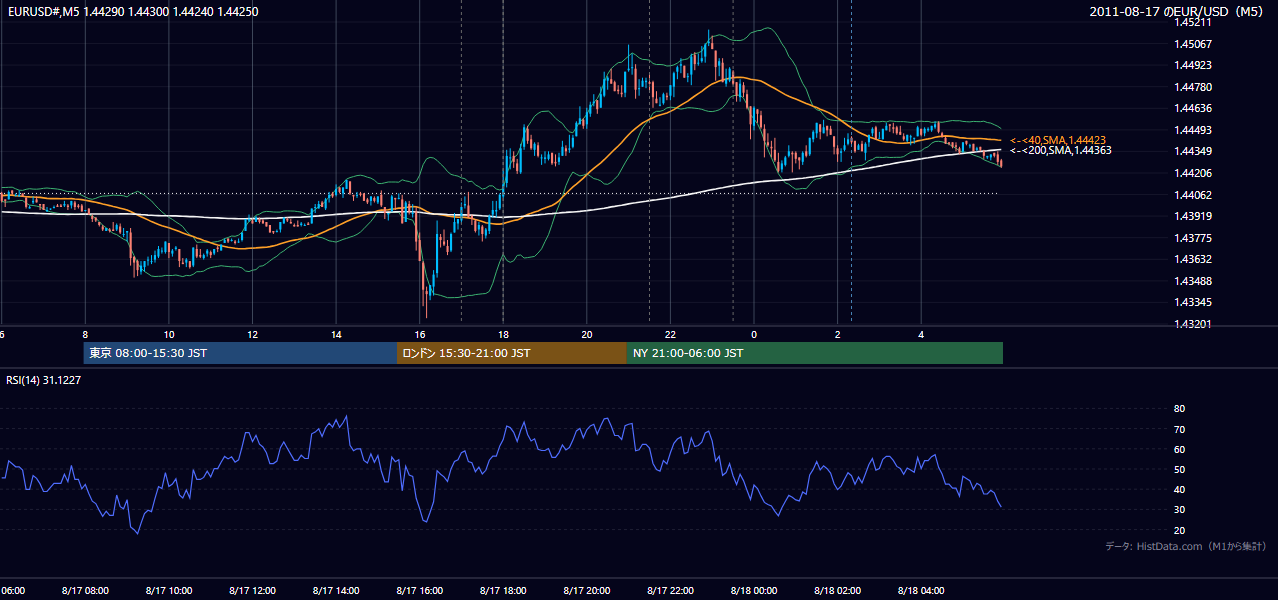Click bottom time label 8/17 12:00

[x=253, y=590]
